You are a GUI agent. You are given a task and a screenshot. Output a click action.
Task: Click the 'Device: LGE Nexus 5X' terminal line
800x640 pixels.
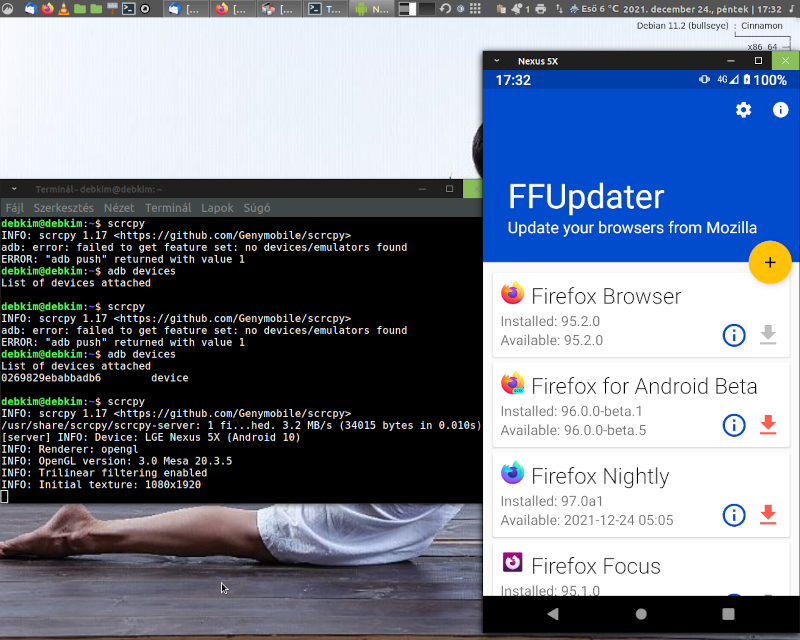point(151,437)
